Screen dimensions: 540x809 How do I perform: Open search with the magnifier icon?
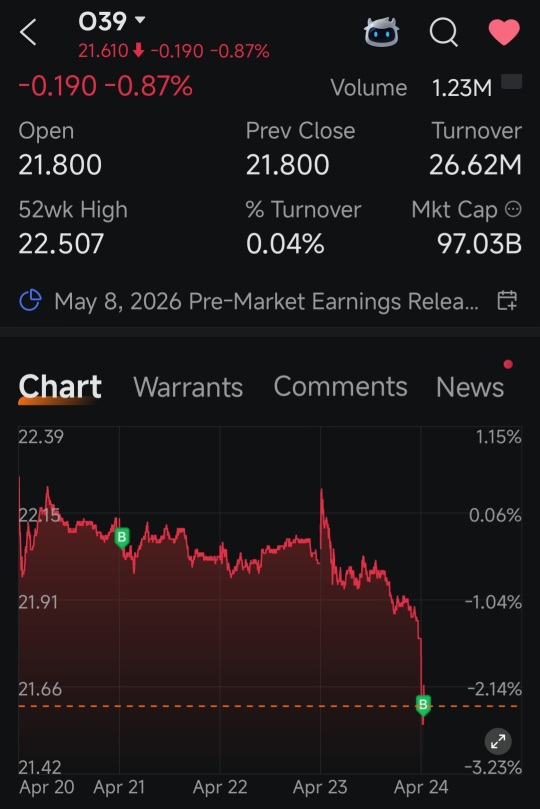pos(444,33)
